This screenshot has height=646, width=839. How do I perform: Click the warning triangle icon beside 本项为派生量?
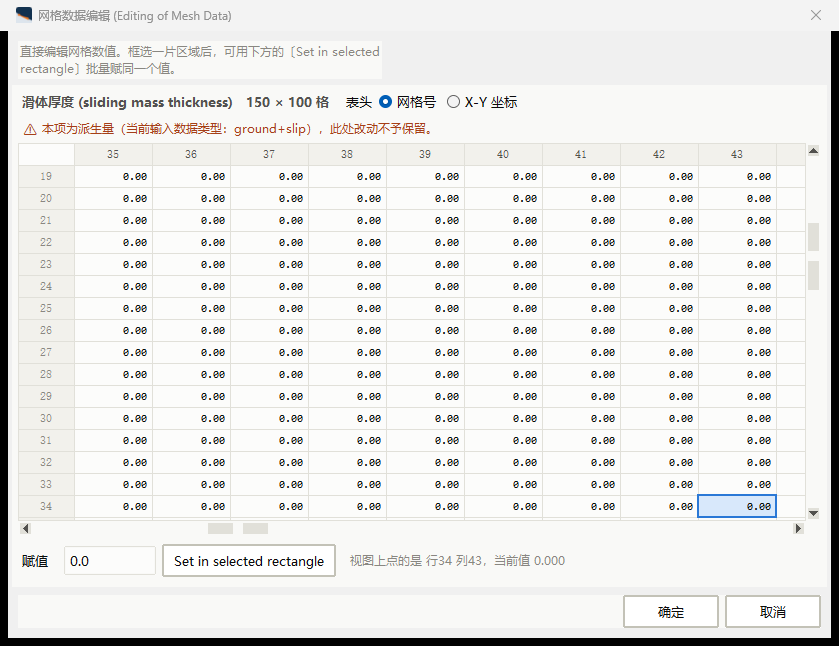30,130
